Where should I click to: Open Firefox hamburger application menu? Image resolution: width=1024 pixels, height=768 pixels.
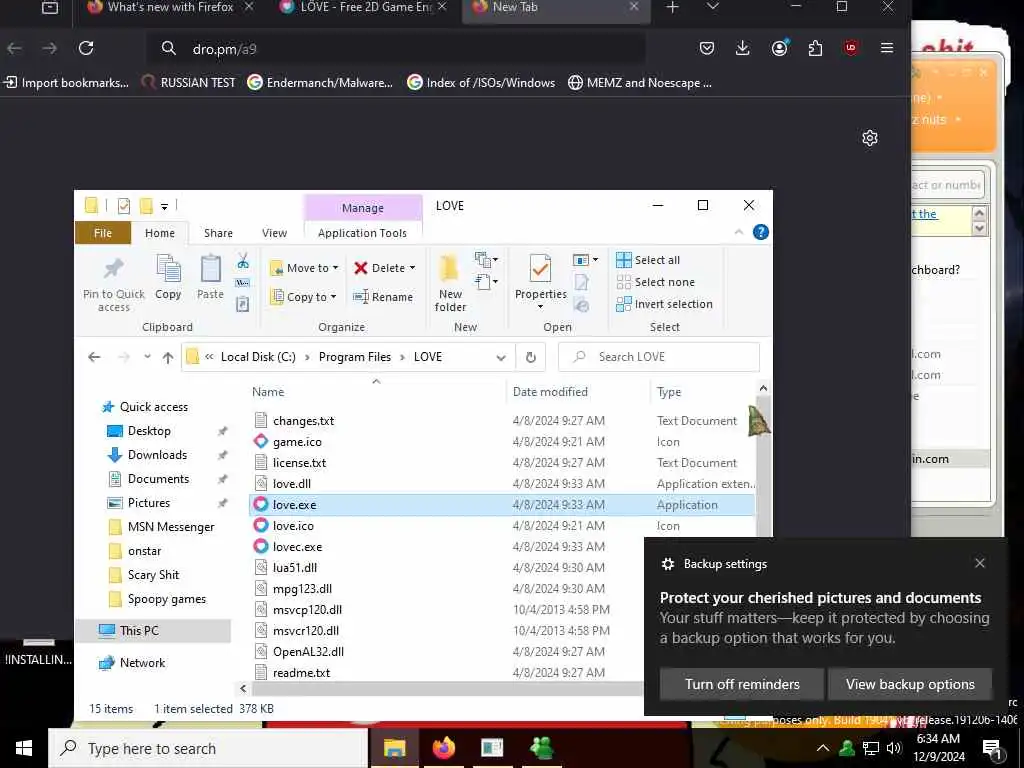click(x=887, y=48)
